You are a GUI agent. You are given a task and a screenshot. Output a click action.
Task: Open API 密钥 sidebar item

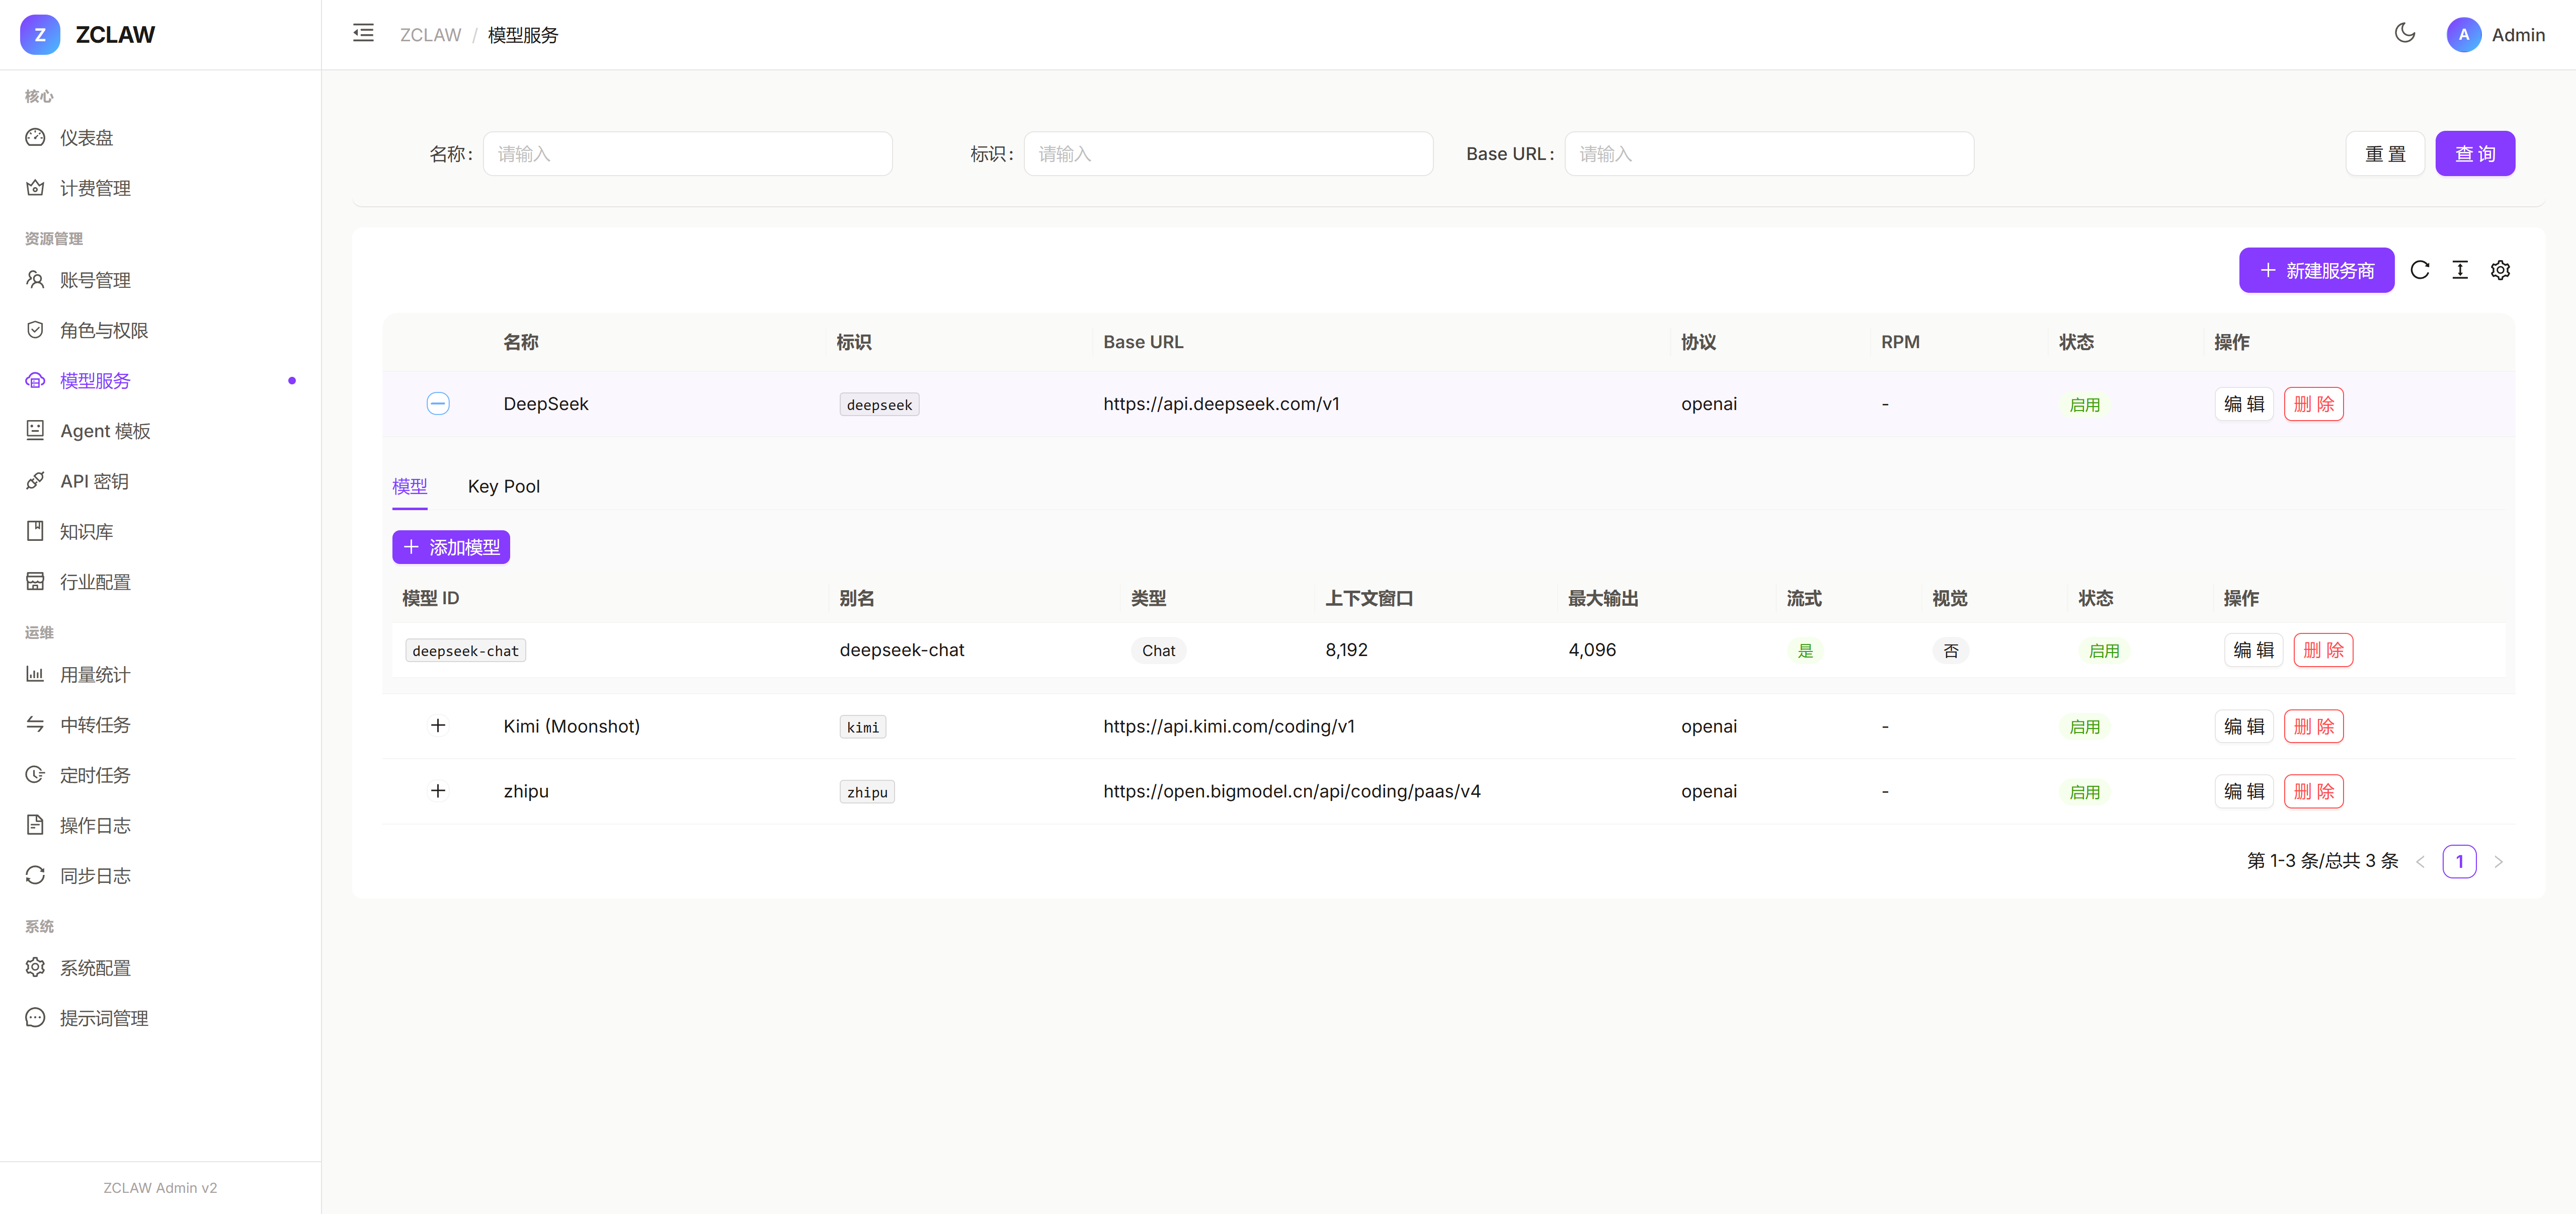tap(94, 481)
